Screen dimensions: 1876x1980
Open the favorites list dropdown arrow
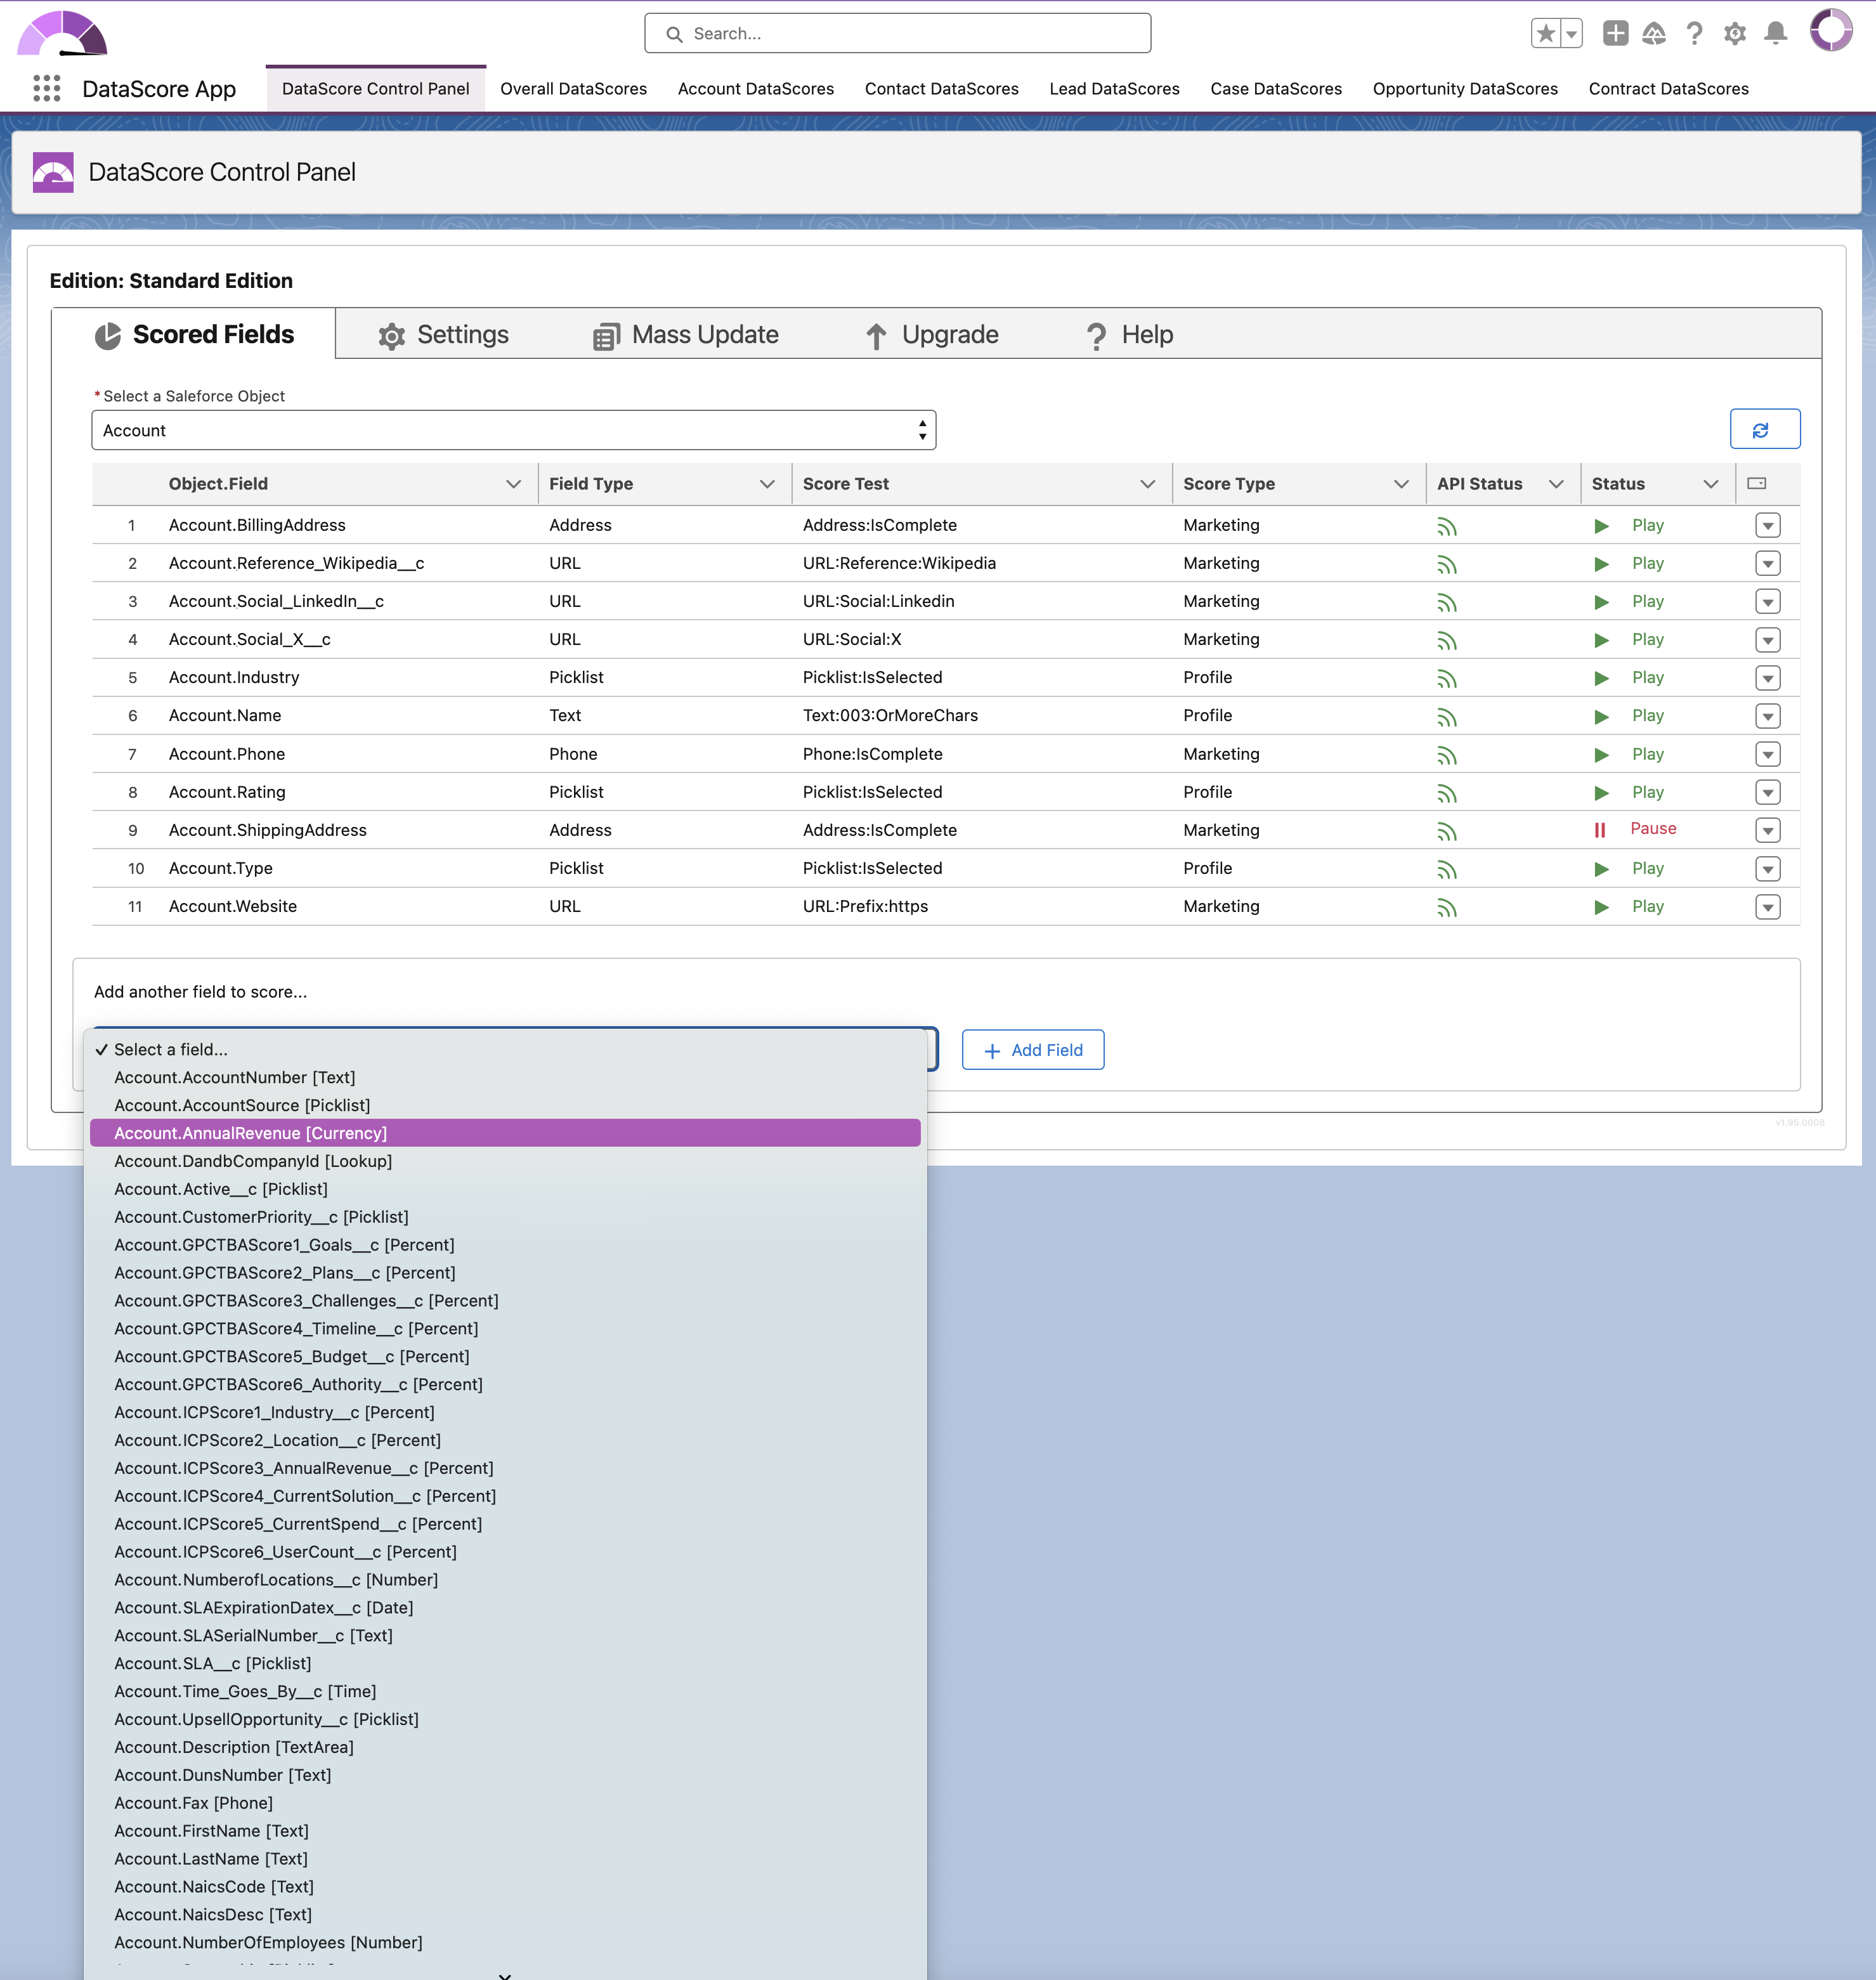(1572, 33)
